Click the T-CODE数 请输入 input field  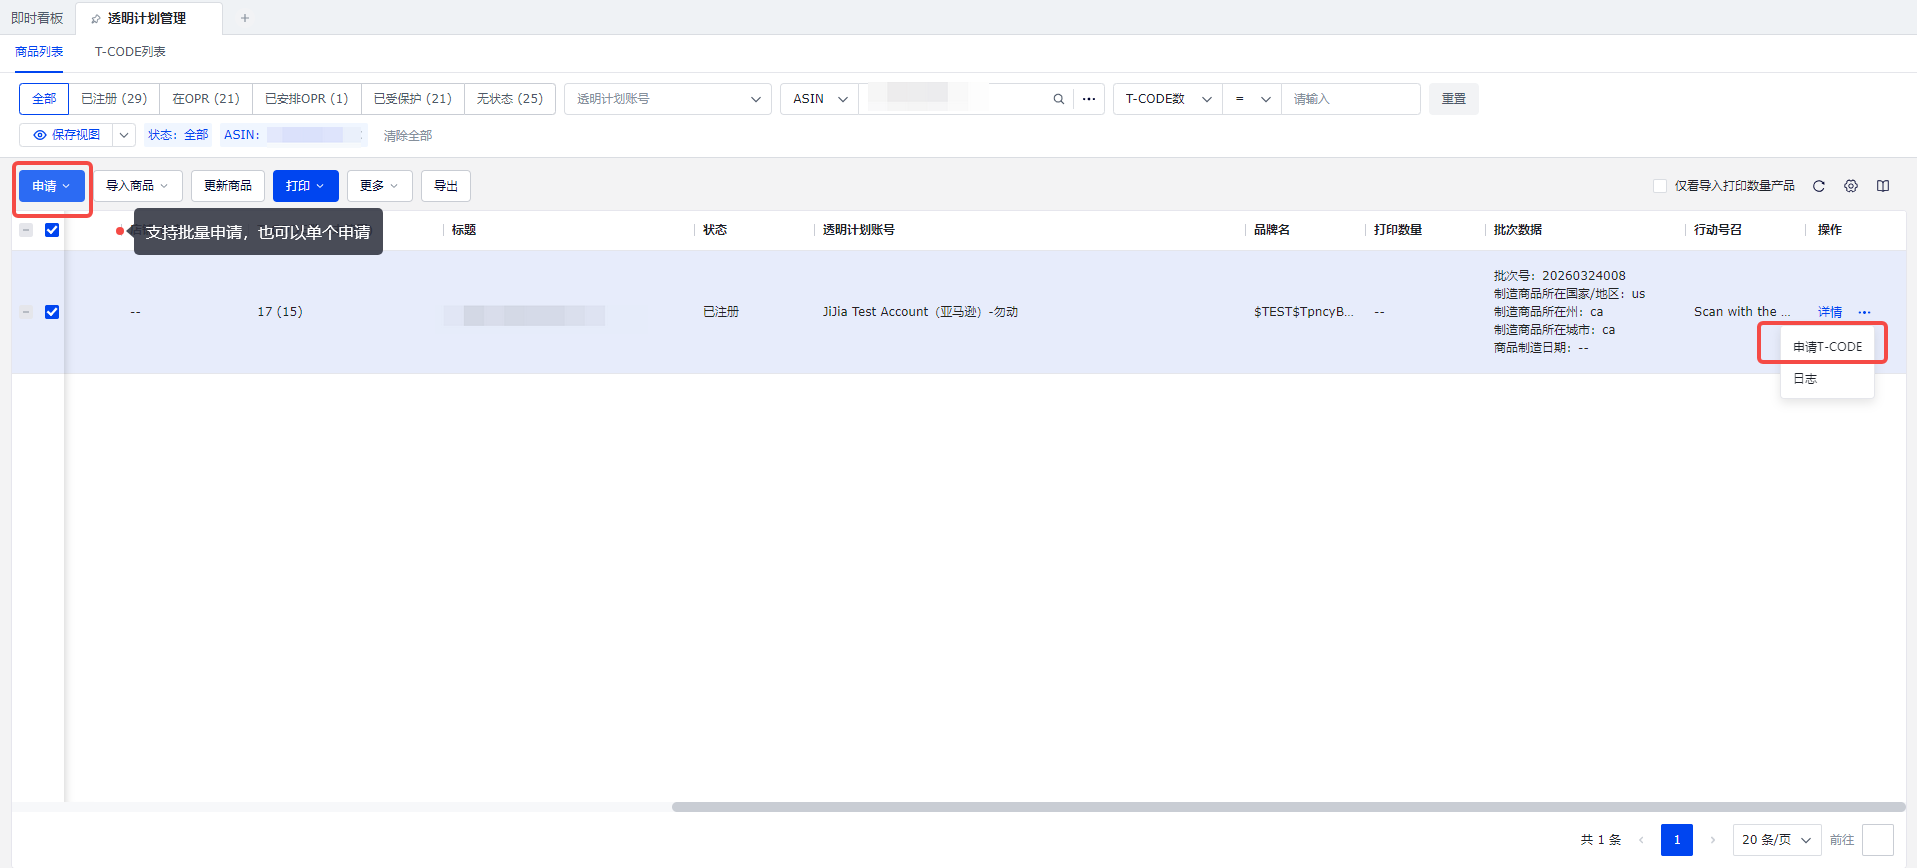pyautogui.click(x=1351, y=99)
